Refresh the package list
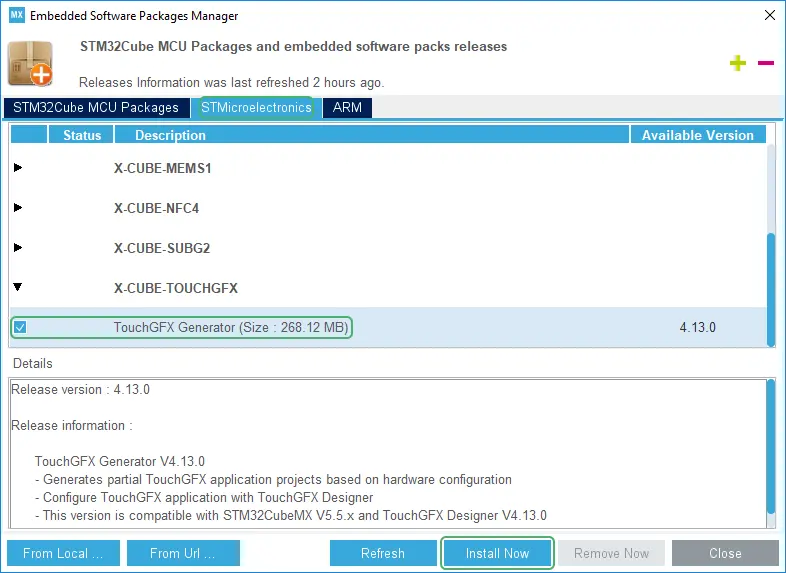This screenshot has width=786, height=573. (383, 553)
